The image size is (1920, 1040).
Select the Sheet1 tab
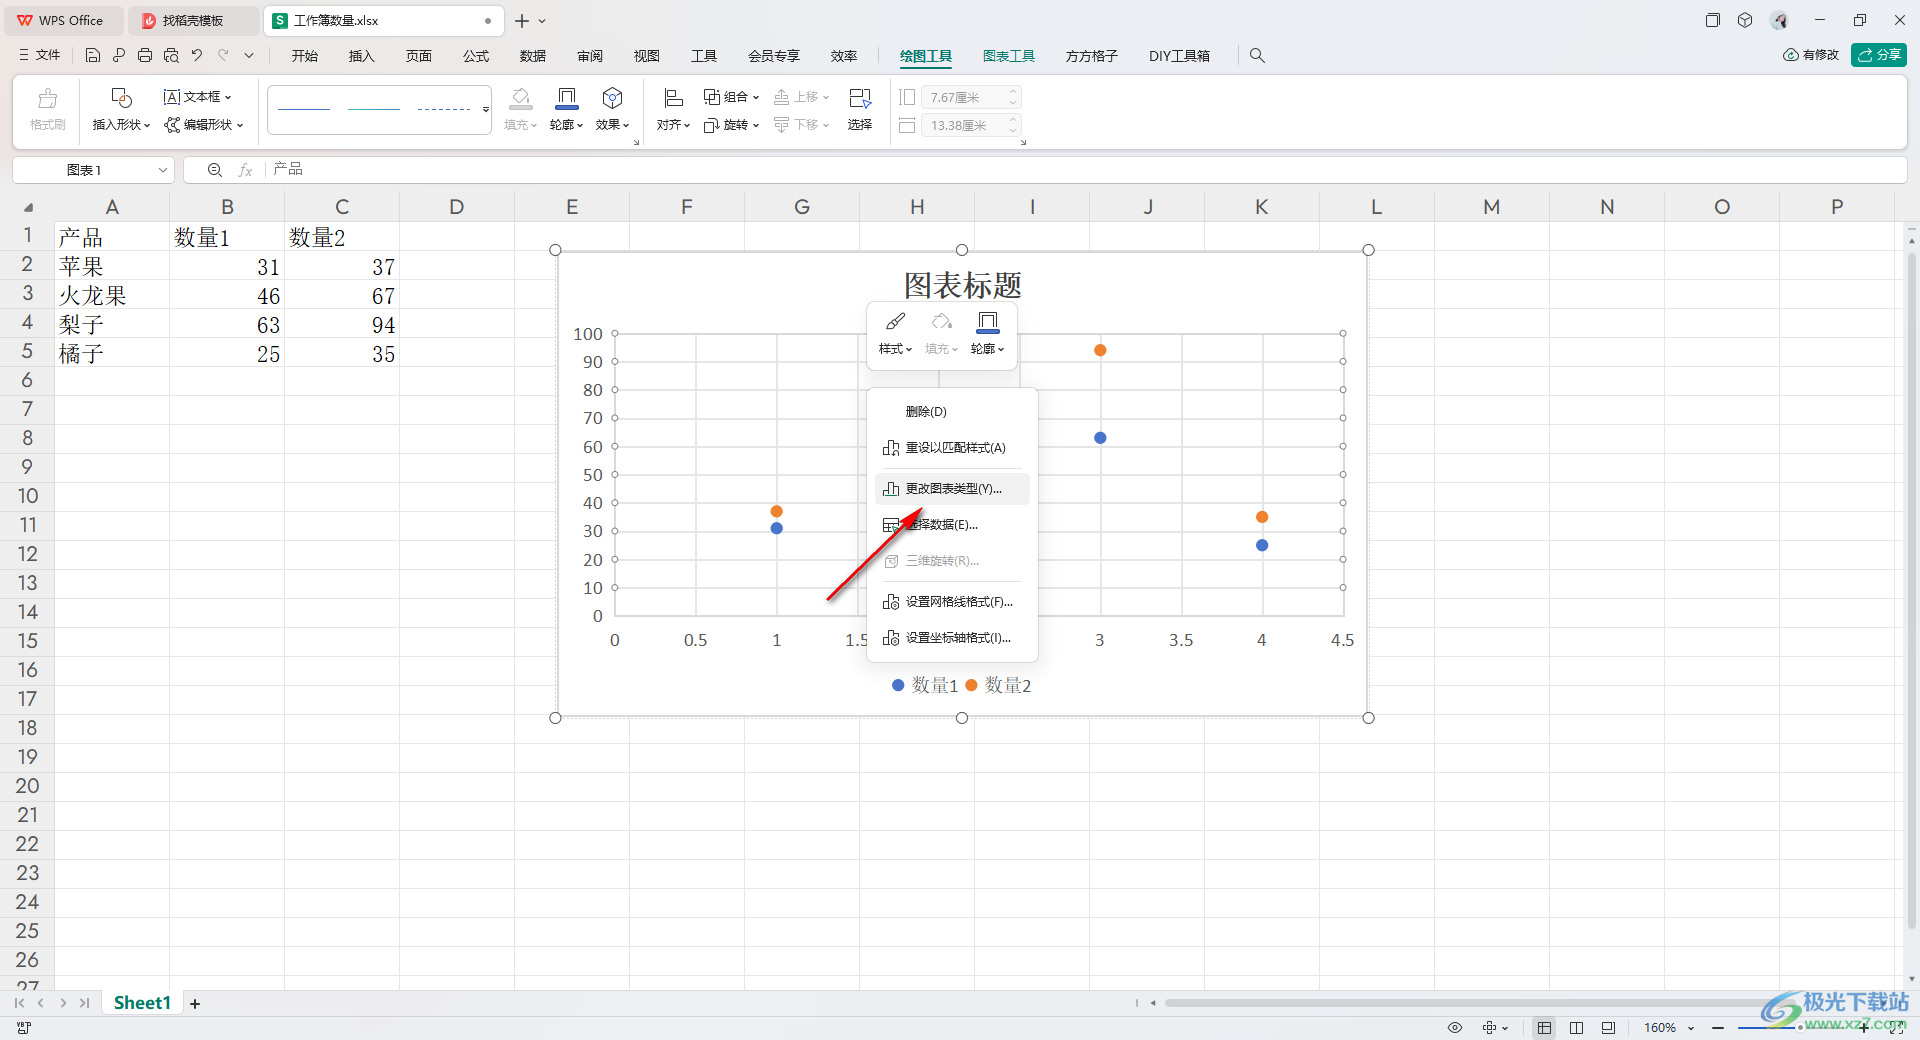142,1003
